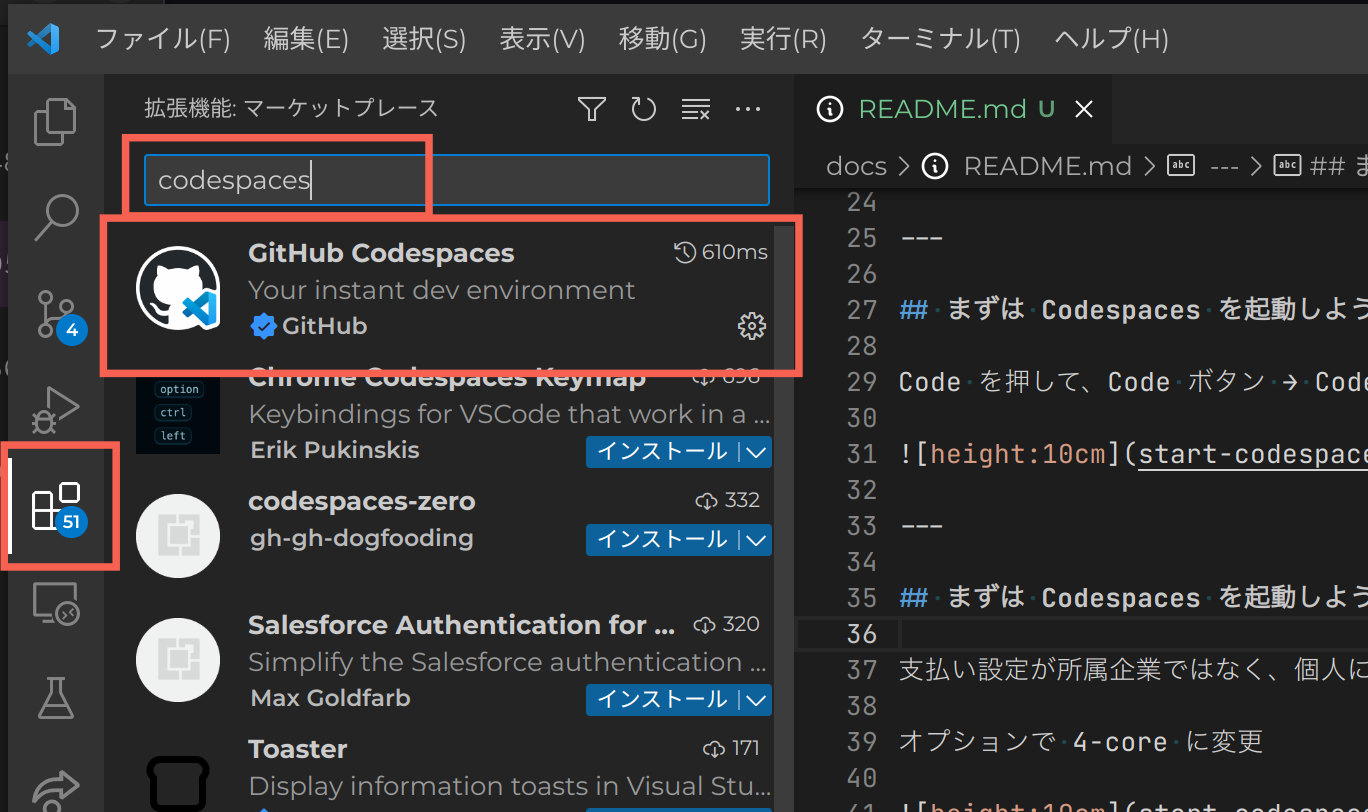This screenshot has width=1368, height=812.
Task: Open the 実行(R) menu
Action: pyautogui.click(x=783, y=39)
